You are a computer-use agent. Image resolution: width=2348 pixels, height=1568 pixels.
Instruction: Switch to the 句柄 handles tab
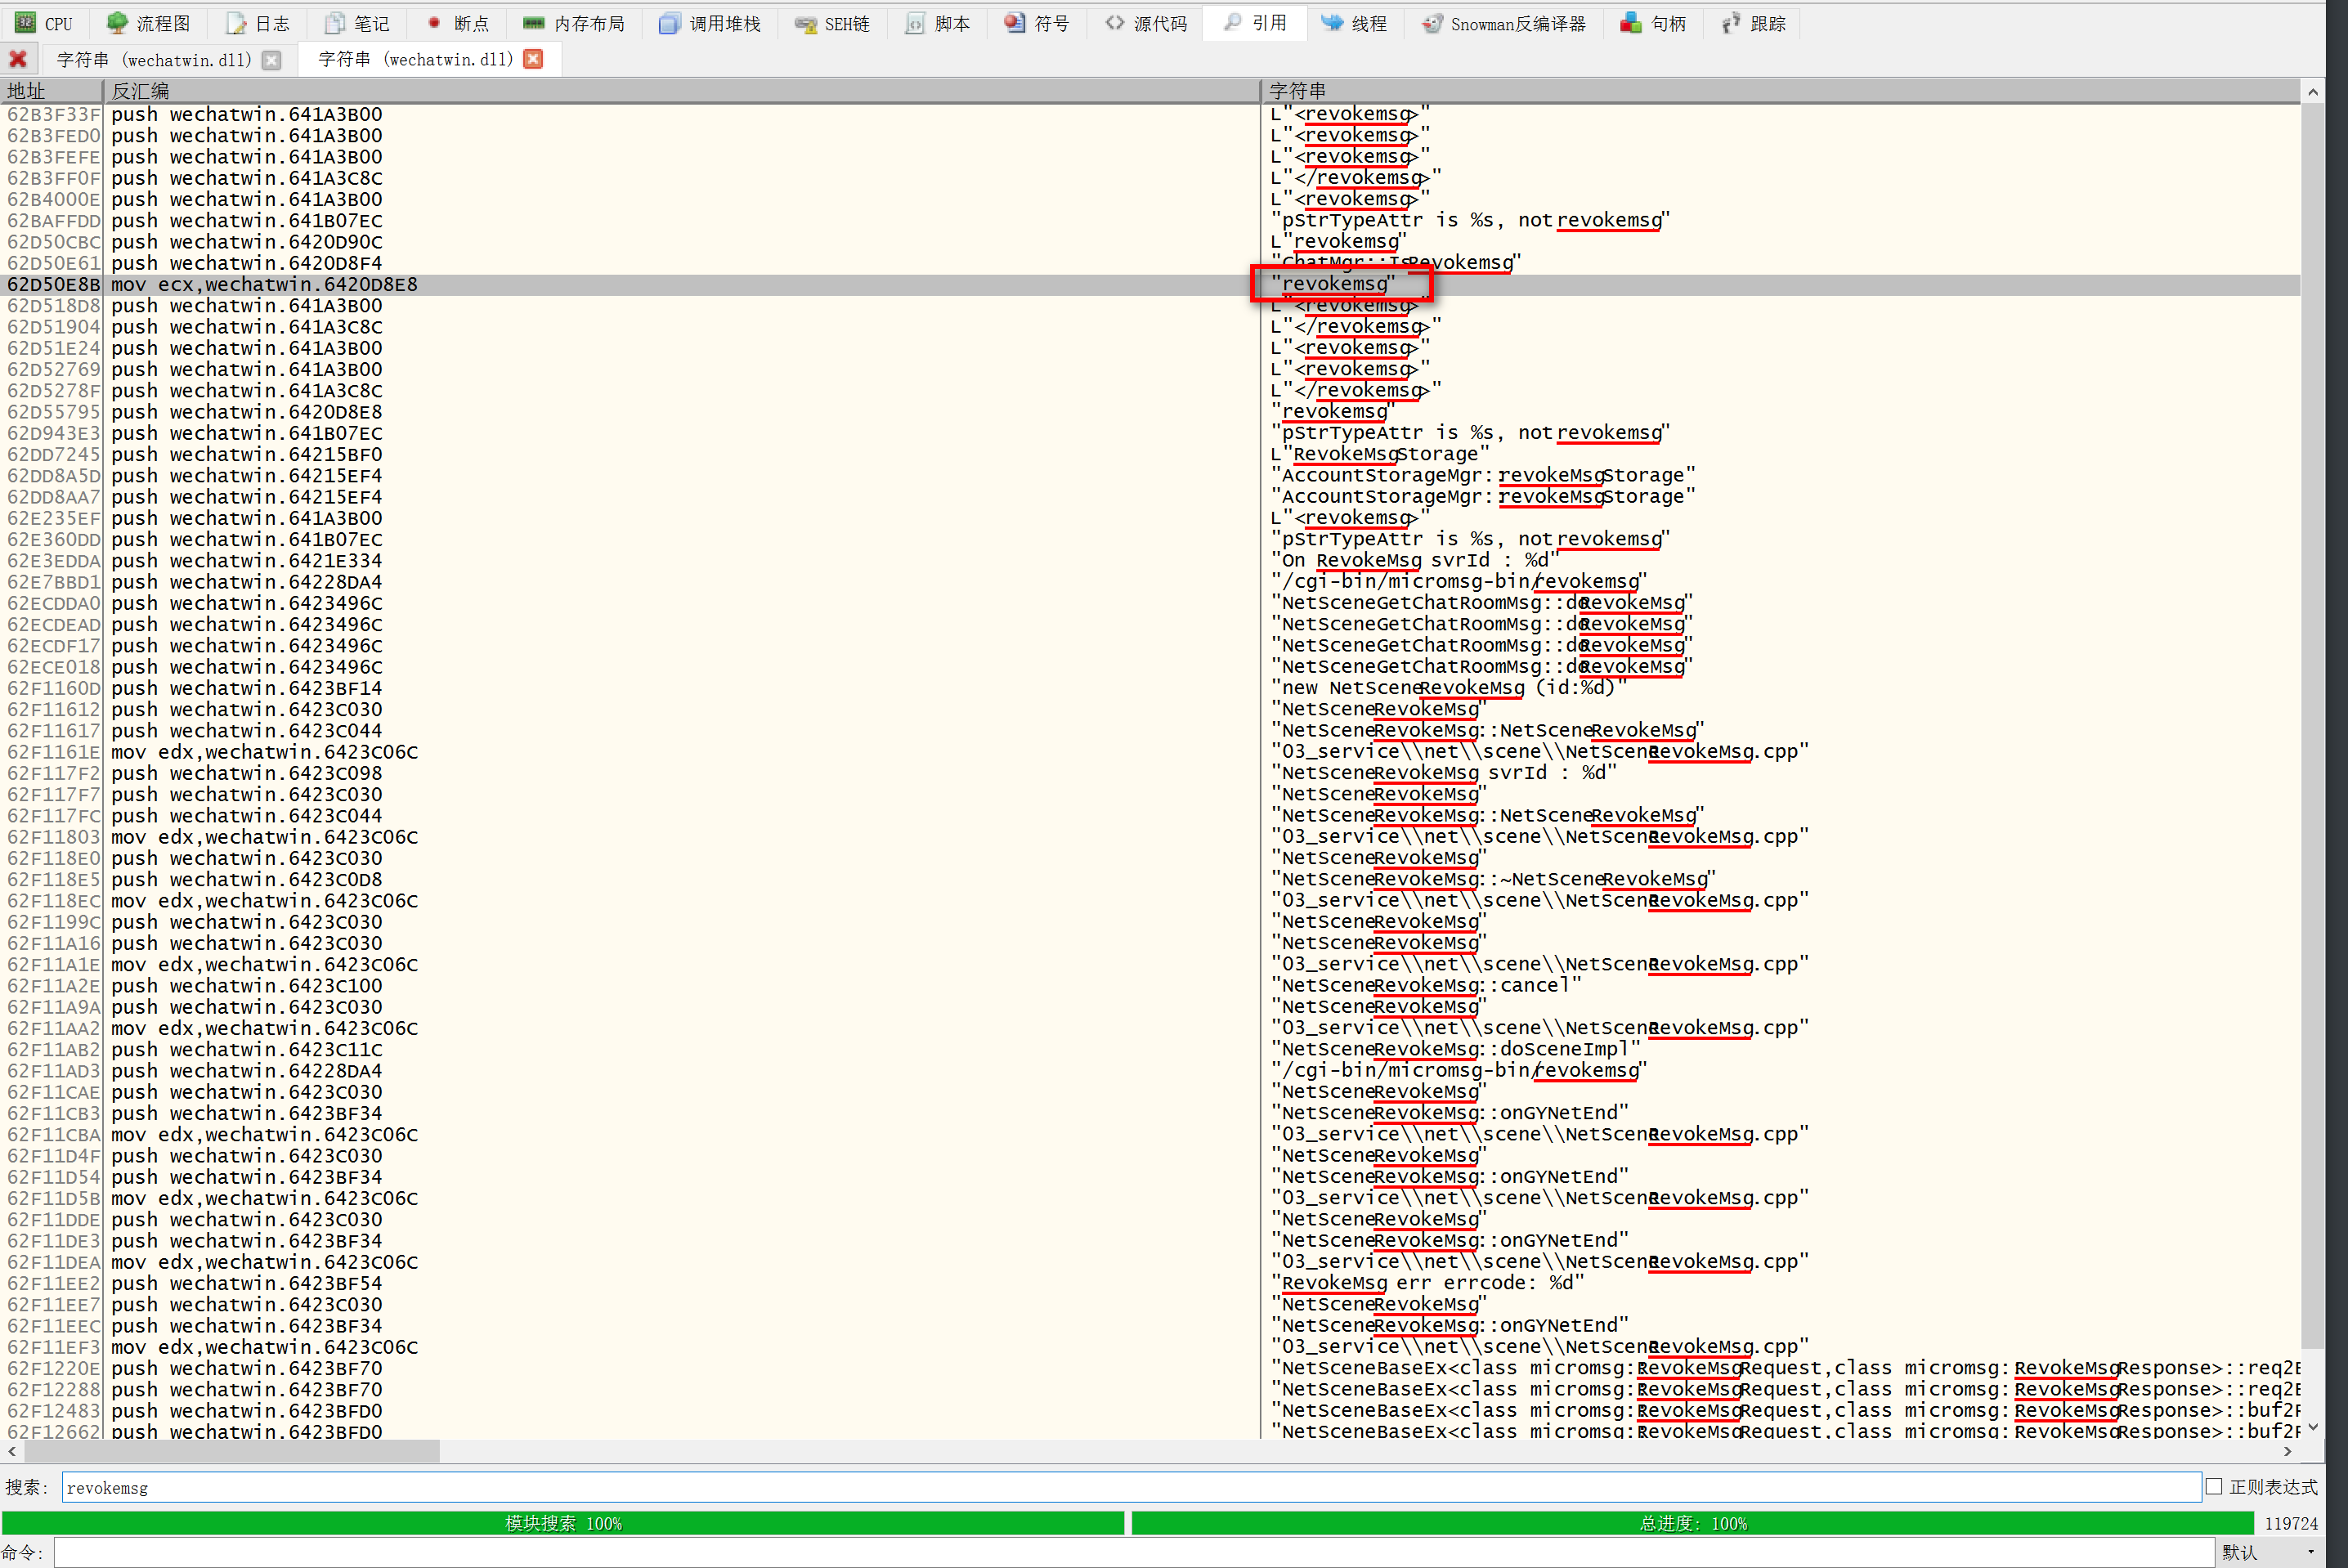[x=1654, y=23]
